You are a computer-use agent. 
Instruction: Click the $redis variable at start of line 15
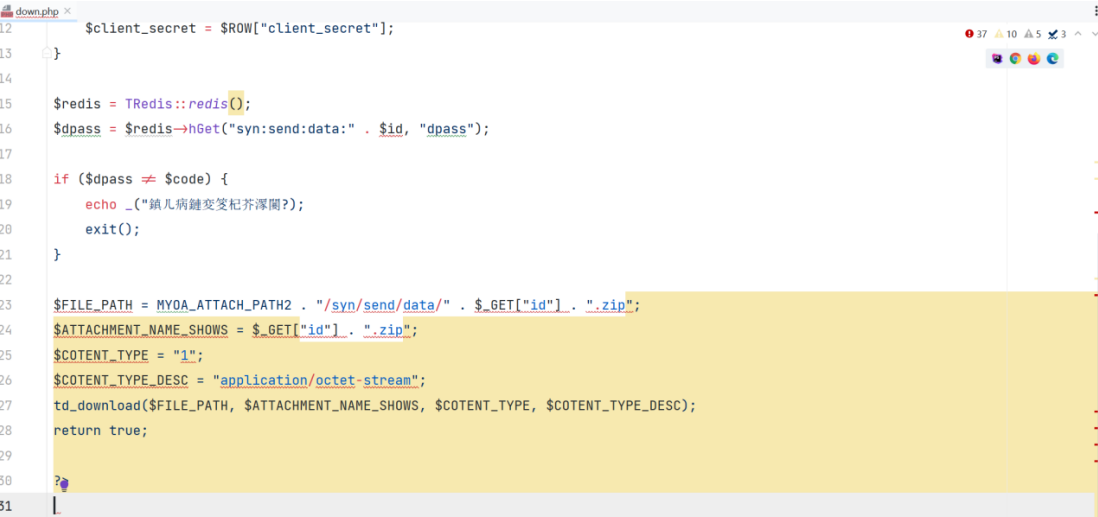pyautogui.click(x=77, y=104)
